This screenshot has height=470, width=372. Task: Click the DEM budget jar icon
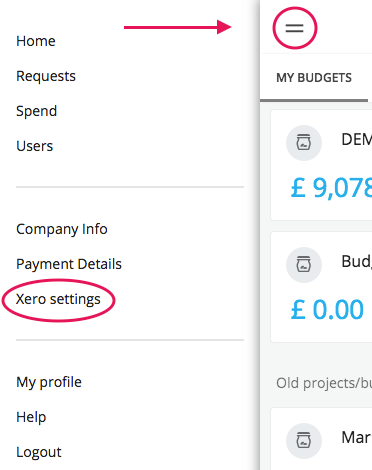pyautogui.click(x=304, y=143)
